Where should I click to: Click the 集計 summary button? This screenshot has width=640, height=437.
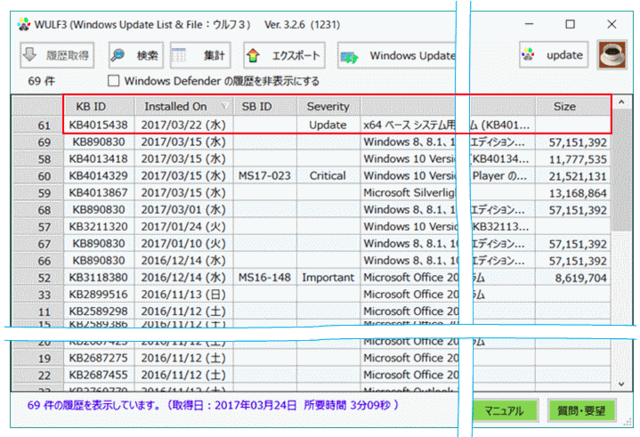point(200,55)
